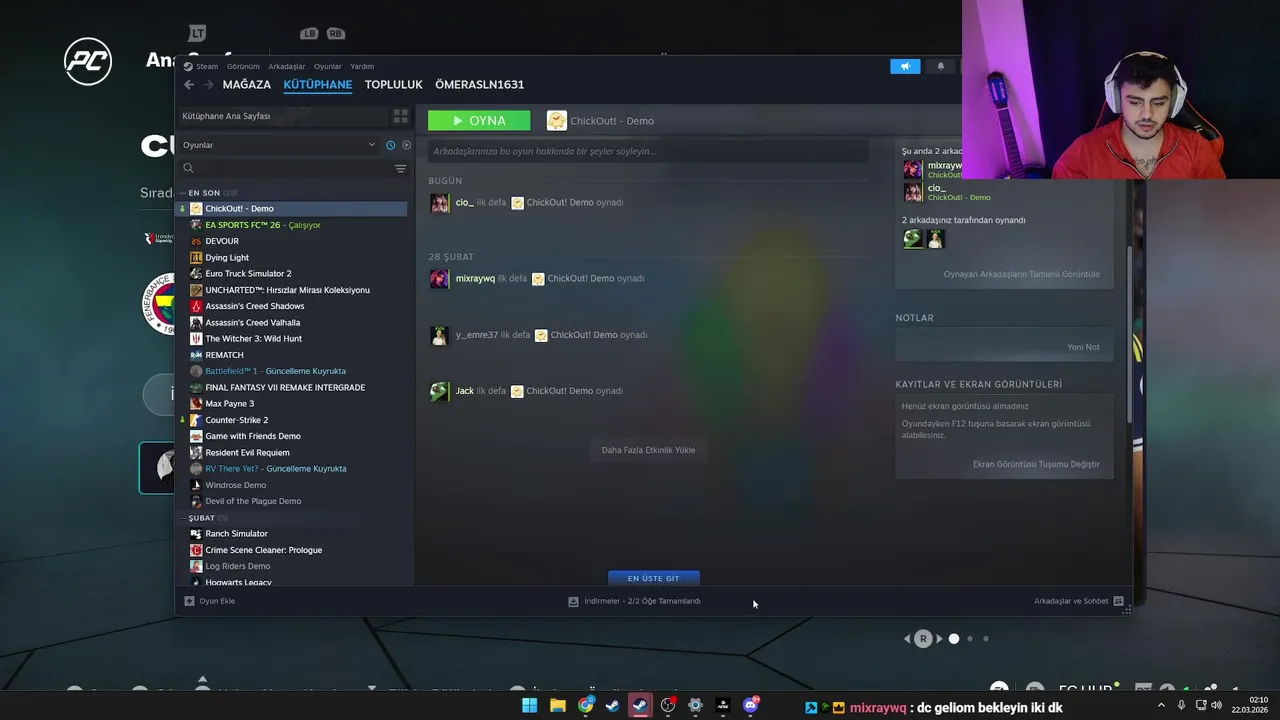Image resolution: width=1280 pixels, height=720 pixels.
Task: Open the gear settings app in taskbar
Action: [695, 705]
